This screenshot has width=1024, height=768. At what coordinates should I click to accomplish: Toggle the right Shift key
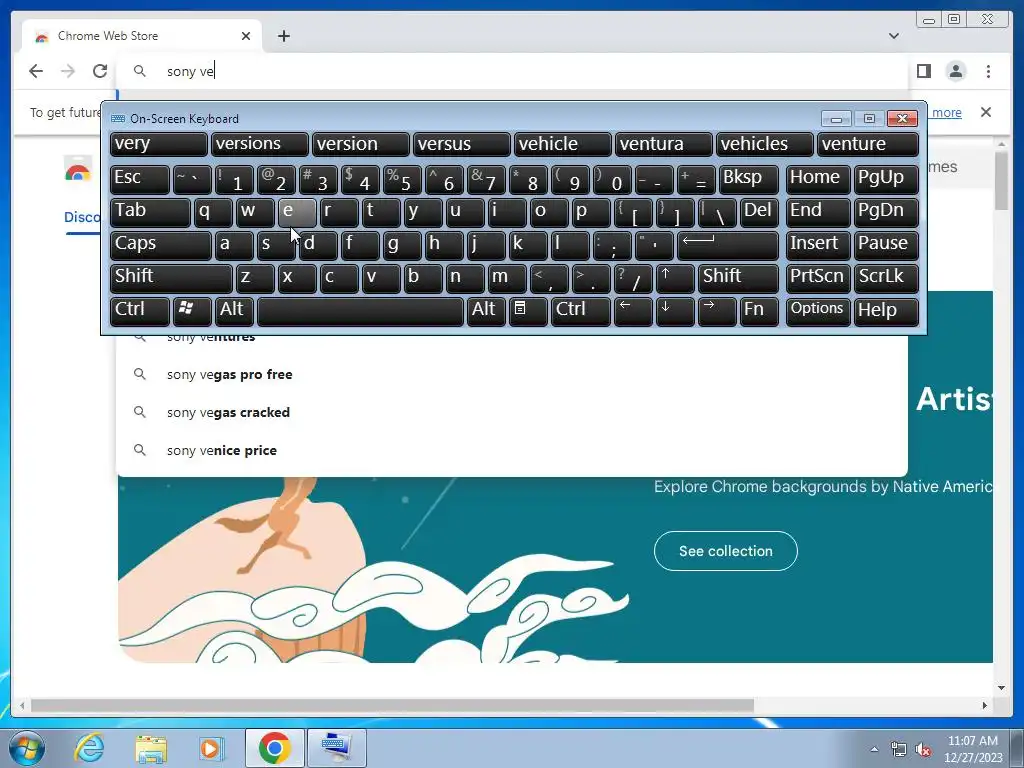click(x=738, y=278)
